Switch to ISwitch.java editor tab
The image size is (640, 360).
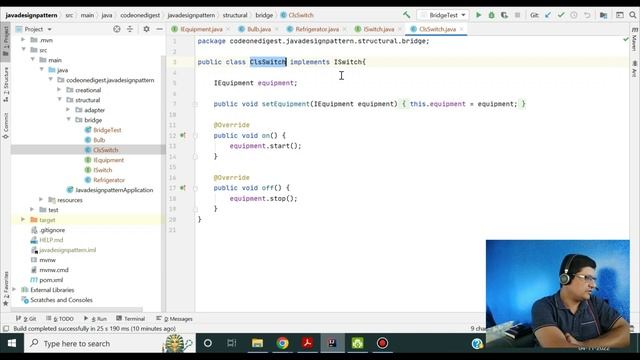tap(379, 29)
